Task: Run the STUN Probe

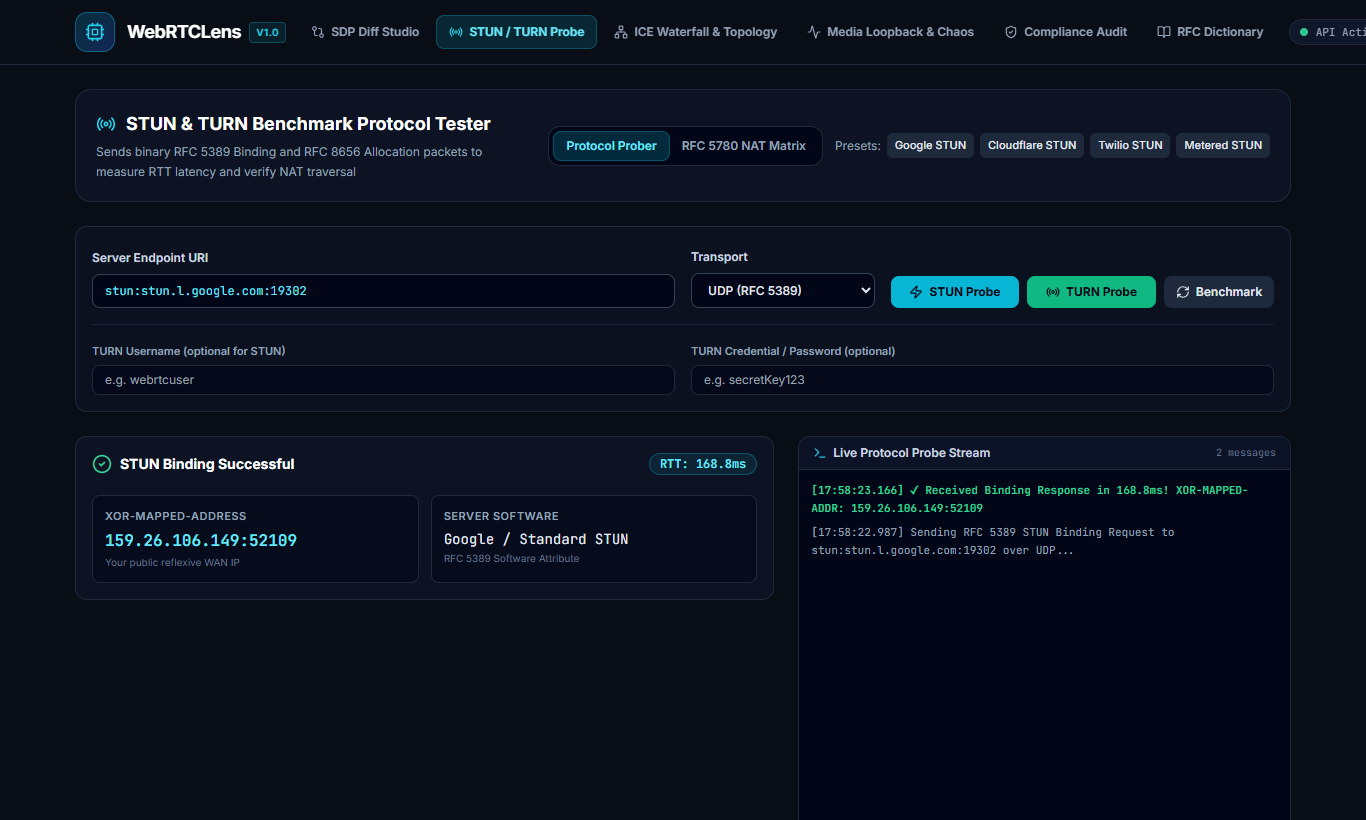Action: click(955, 292)
